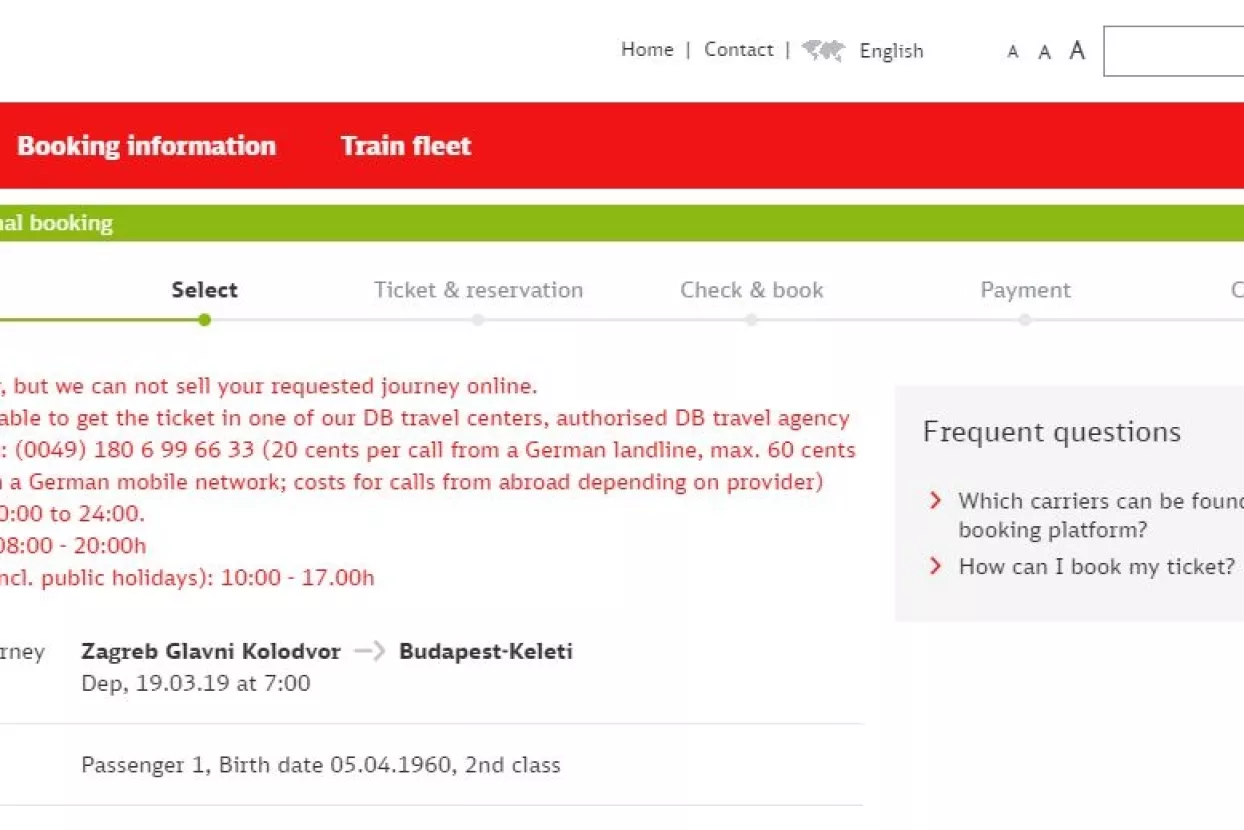This screenshot has height=830, width=1244.
Task: Select the smallest font size A
Action: (x=1013, y=52)
